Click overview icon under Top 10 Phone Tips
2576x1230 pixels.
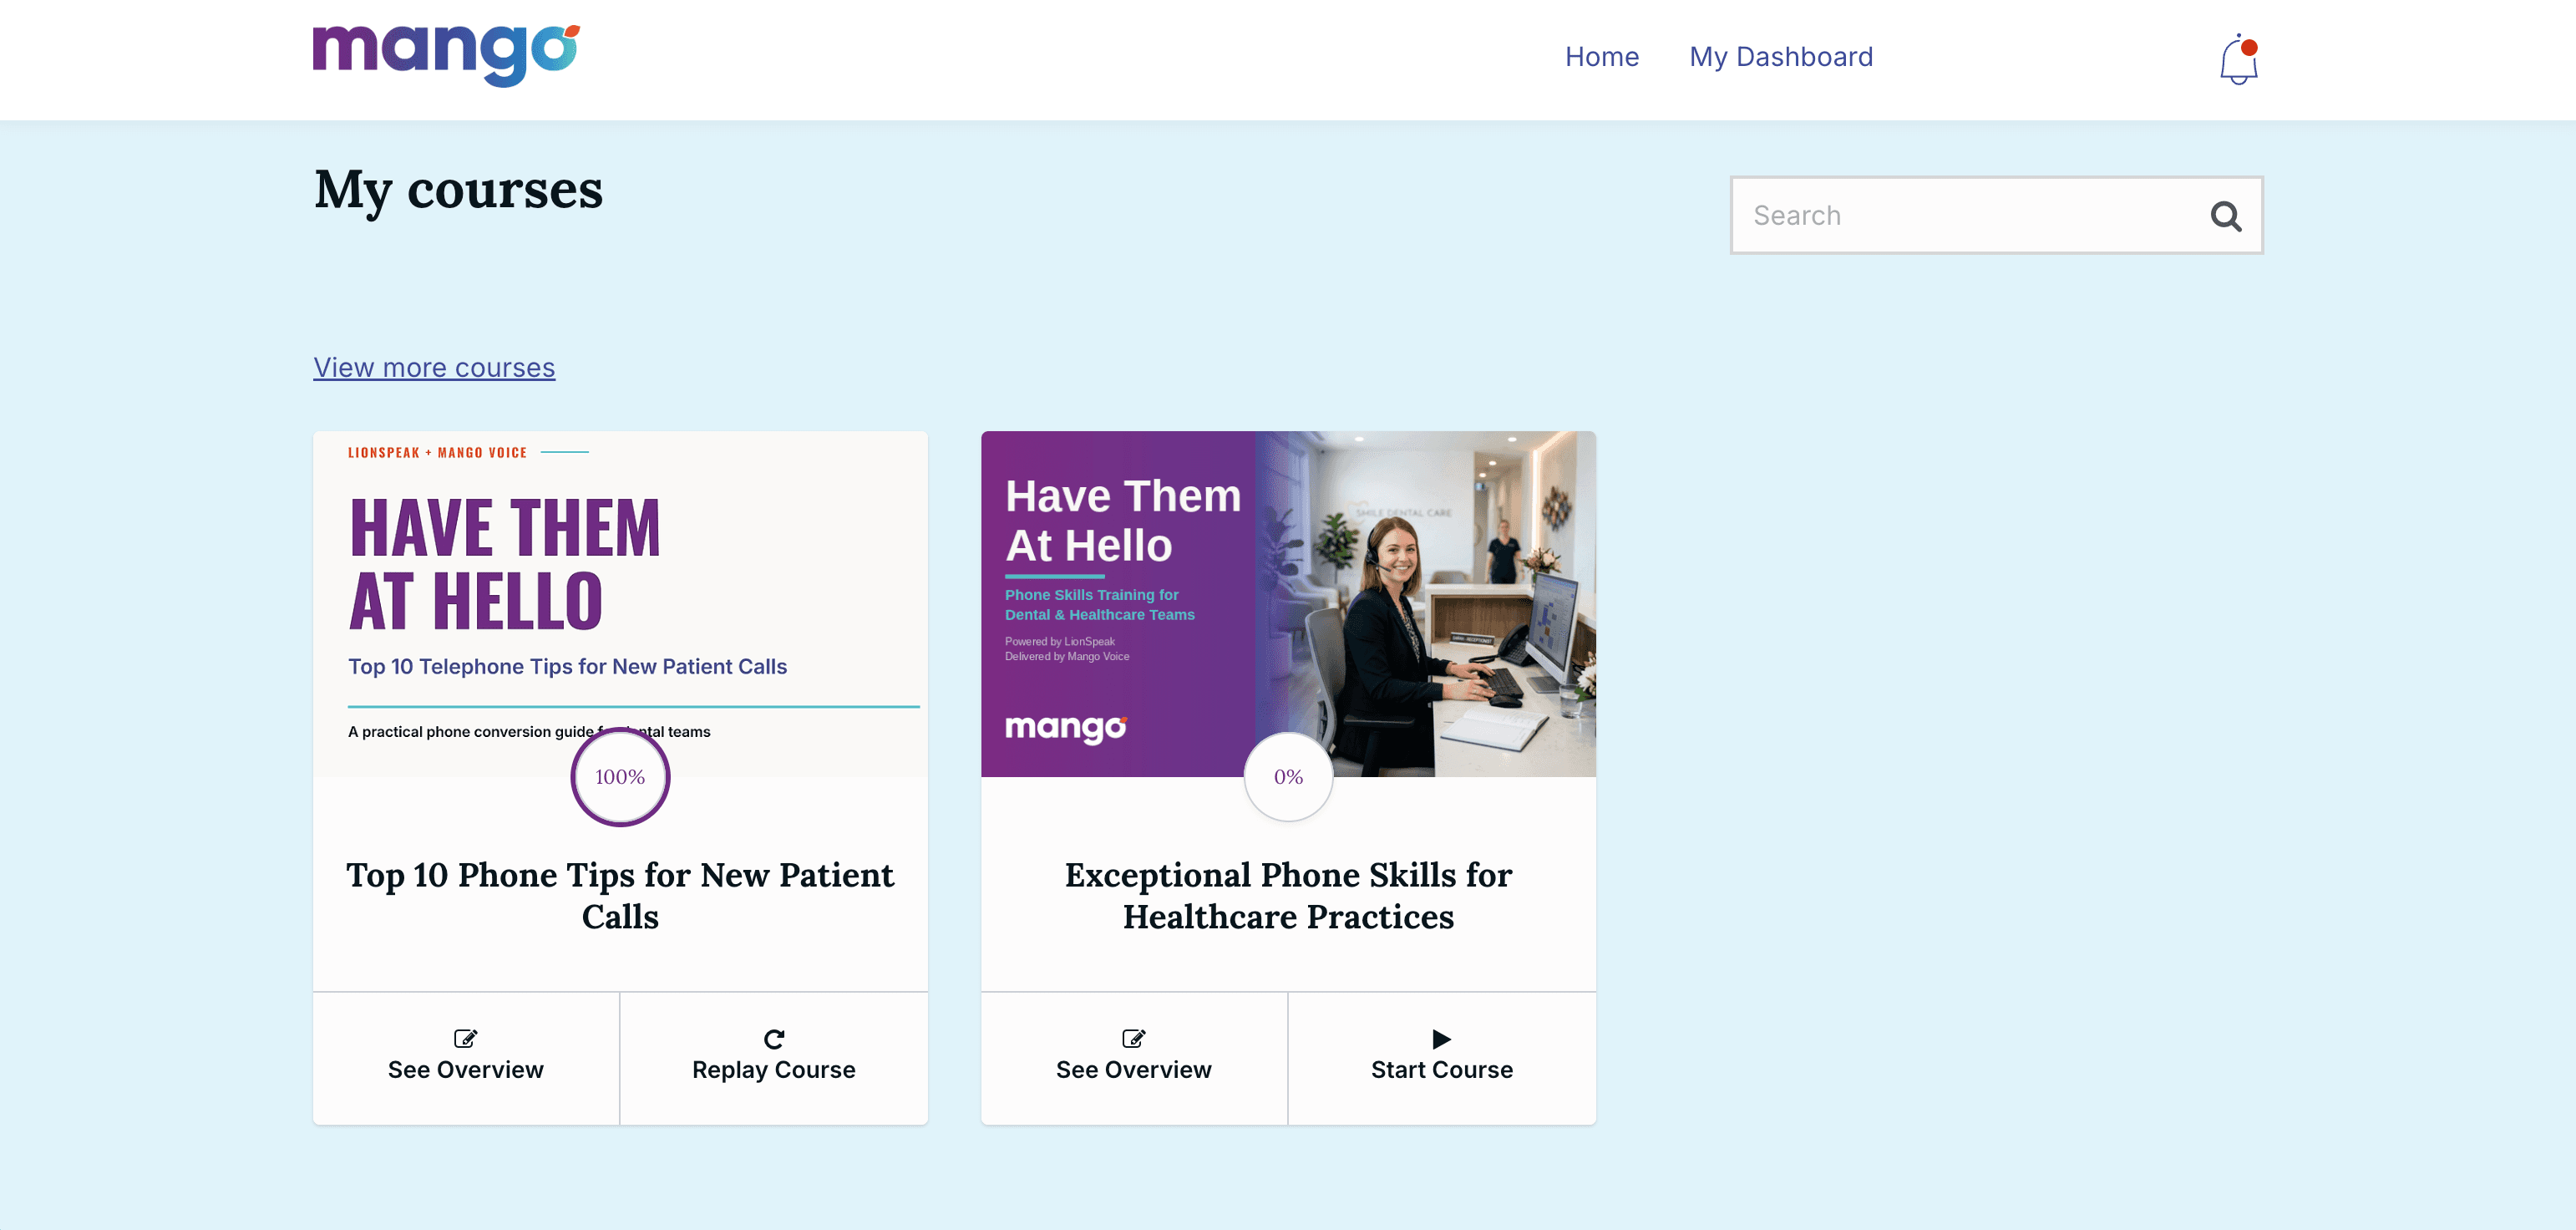(465, 1038)
